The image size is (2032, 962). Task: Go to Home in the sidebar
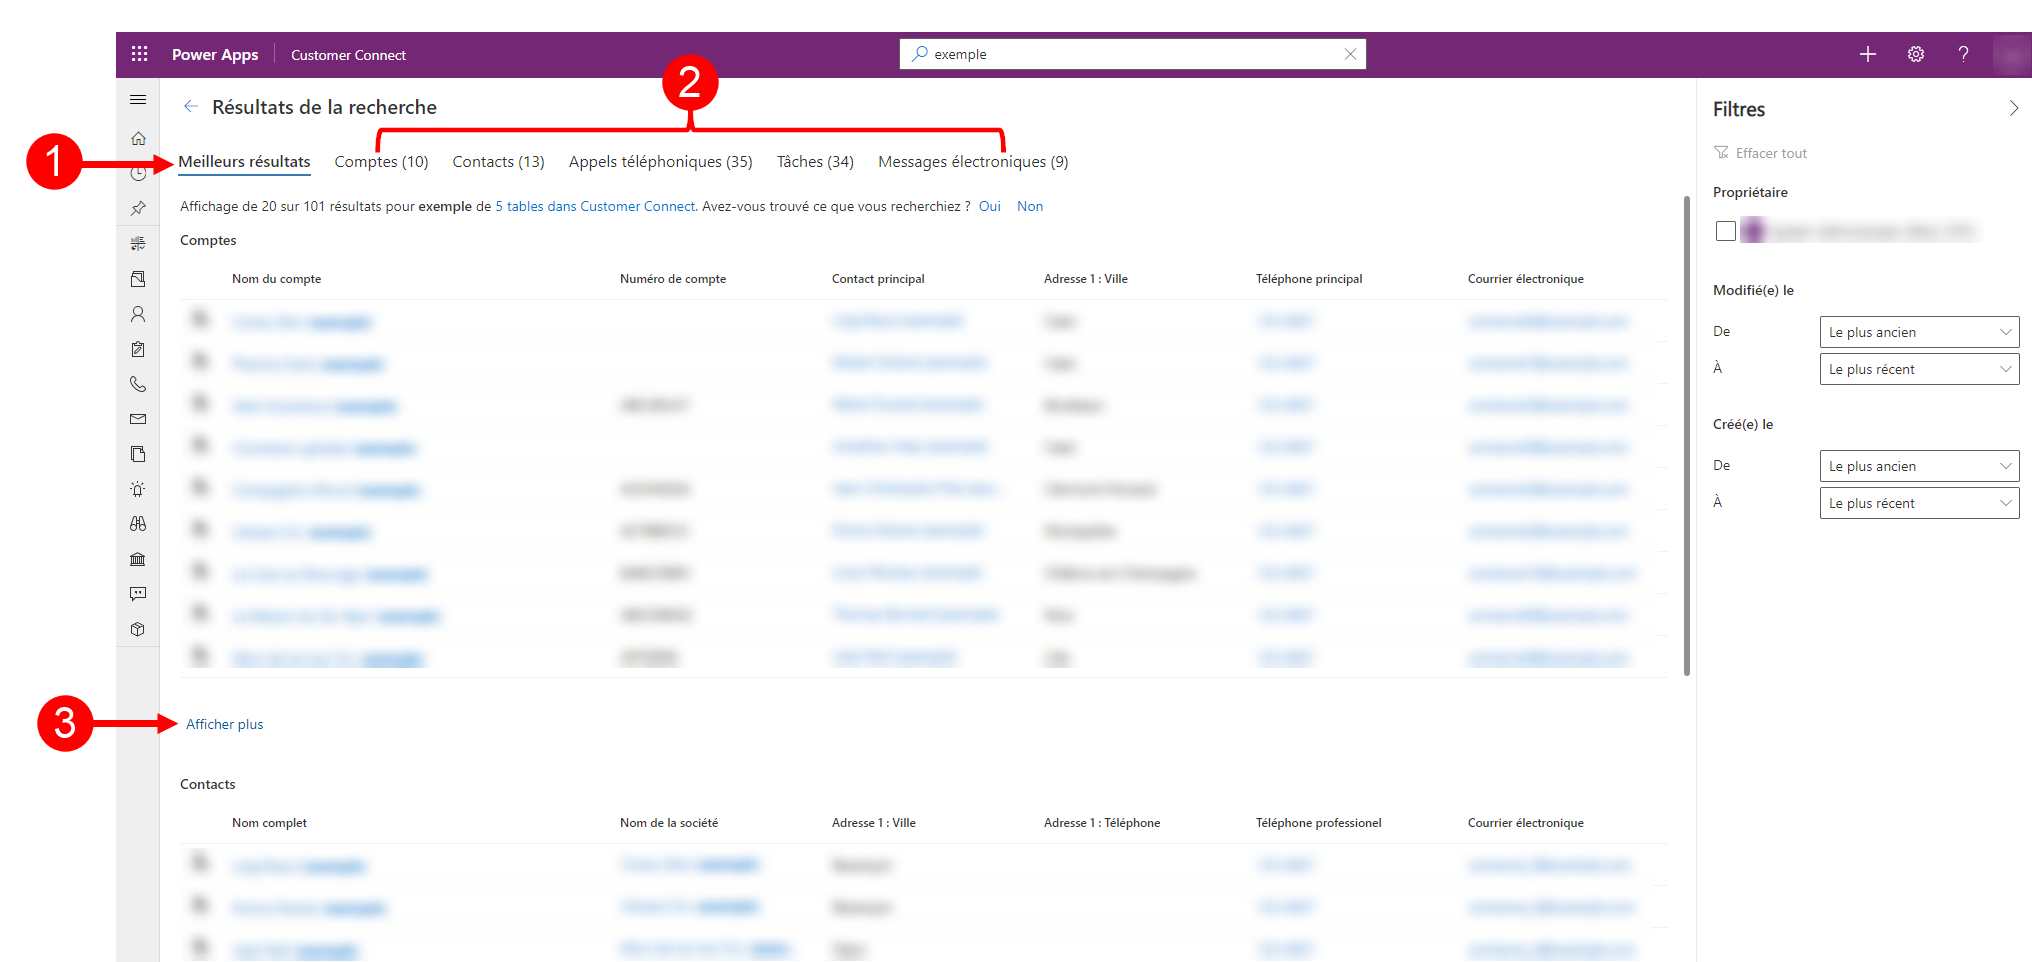pyautogui.click(x=138, y=138)
